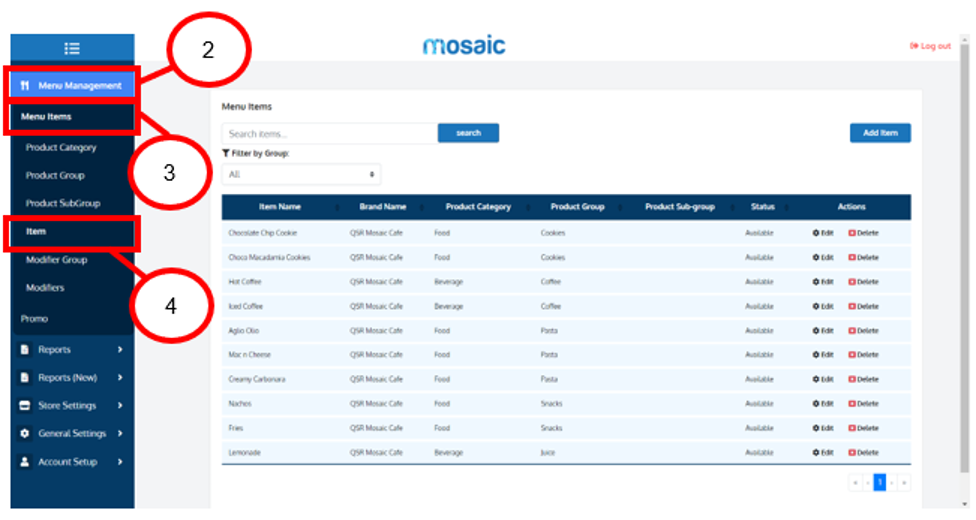Viewport: 976px width, 520px height.
Task: Delete the Hot Coffee item
Action: [x=863, y=282]
